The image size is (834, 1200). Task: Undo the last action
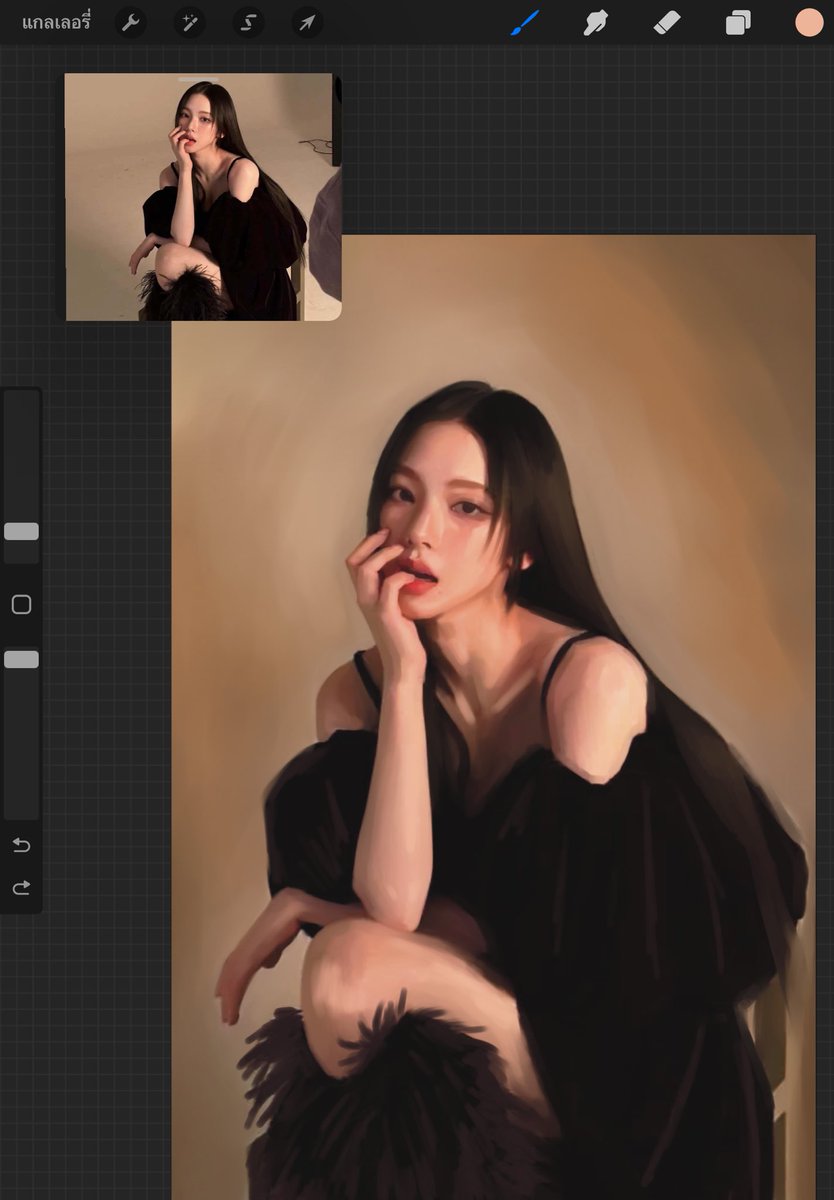point(21,845)
